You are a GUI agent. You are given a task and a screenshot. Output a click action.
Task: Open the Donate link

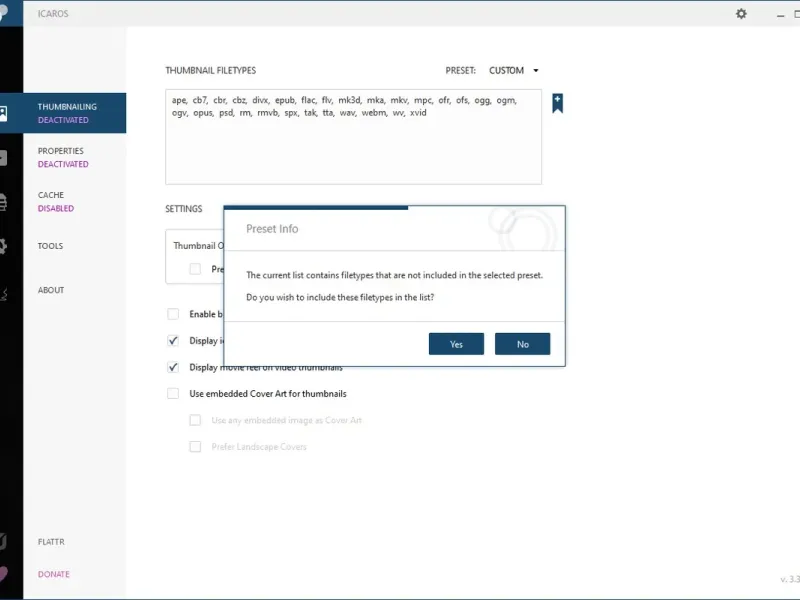(x=54, y=574)
